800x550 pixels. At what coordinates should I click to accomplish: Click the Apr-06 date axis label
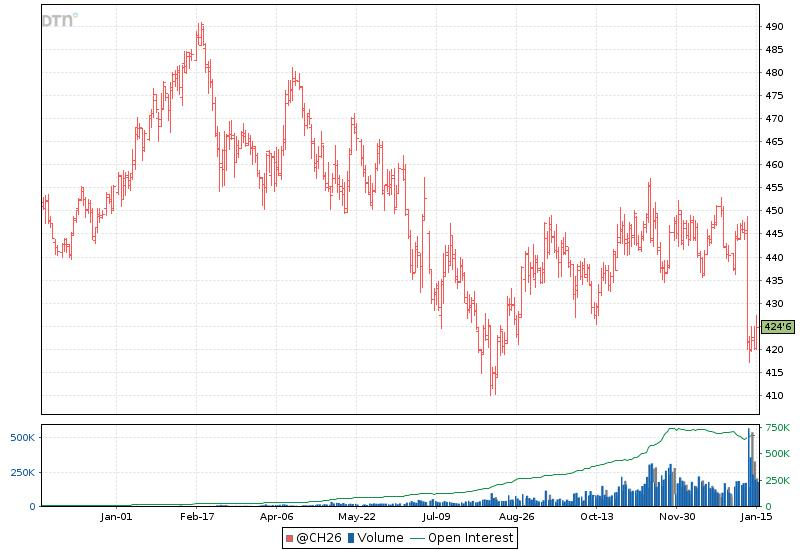[277, 517]
